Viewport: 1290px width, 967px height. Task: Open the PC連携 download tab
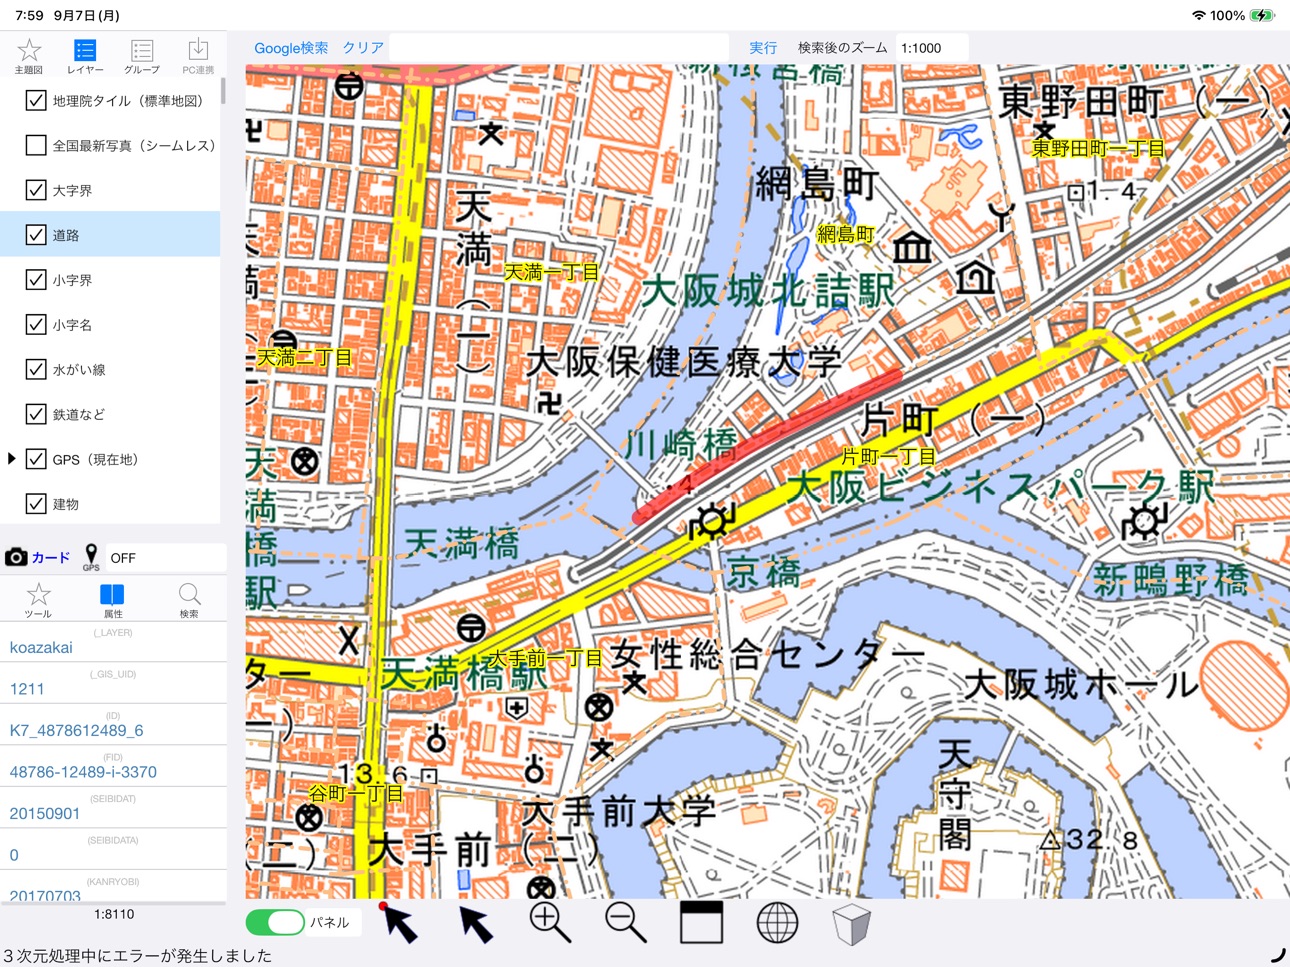(198, 56)
